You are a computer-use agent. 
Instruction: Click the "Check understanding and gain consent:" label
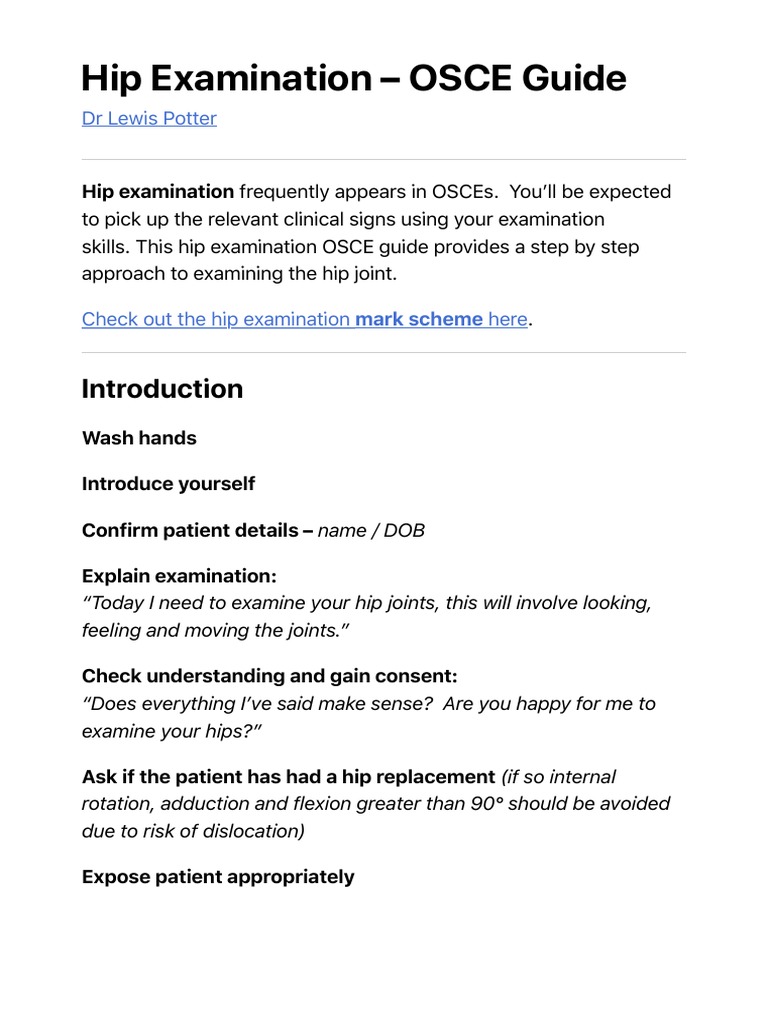tap(269, 677)
